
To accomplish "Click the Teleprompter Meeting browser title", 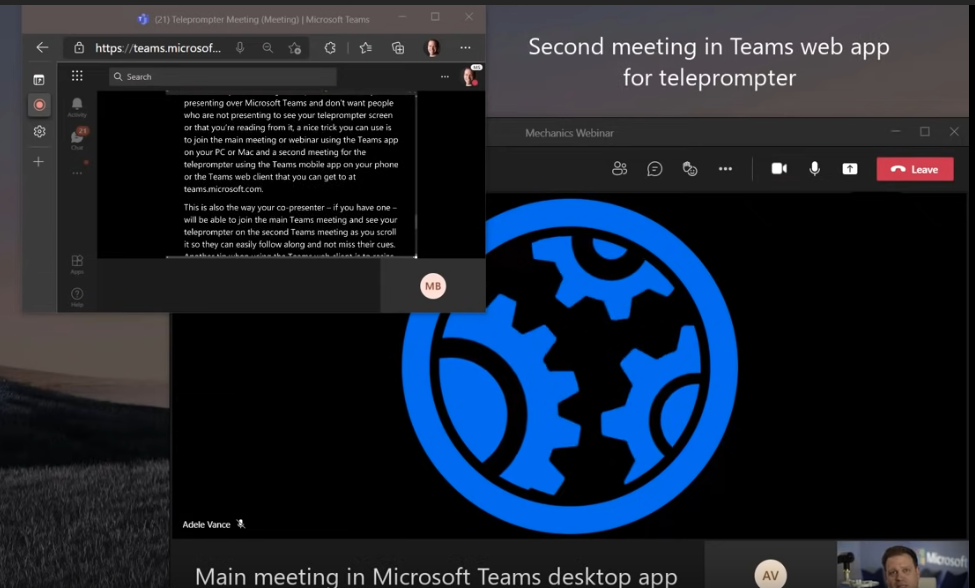I will (262, 19).
